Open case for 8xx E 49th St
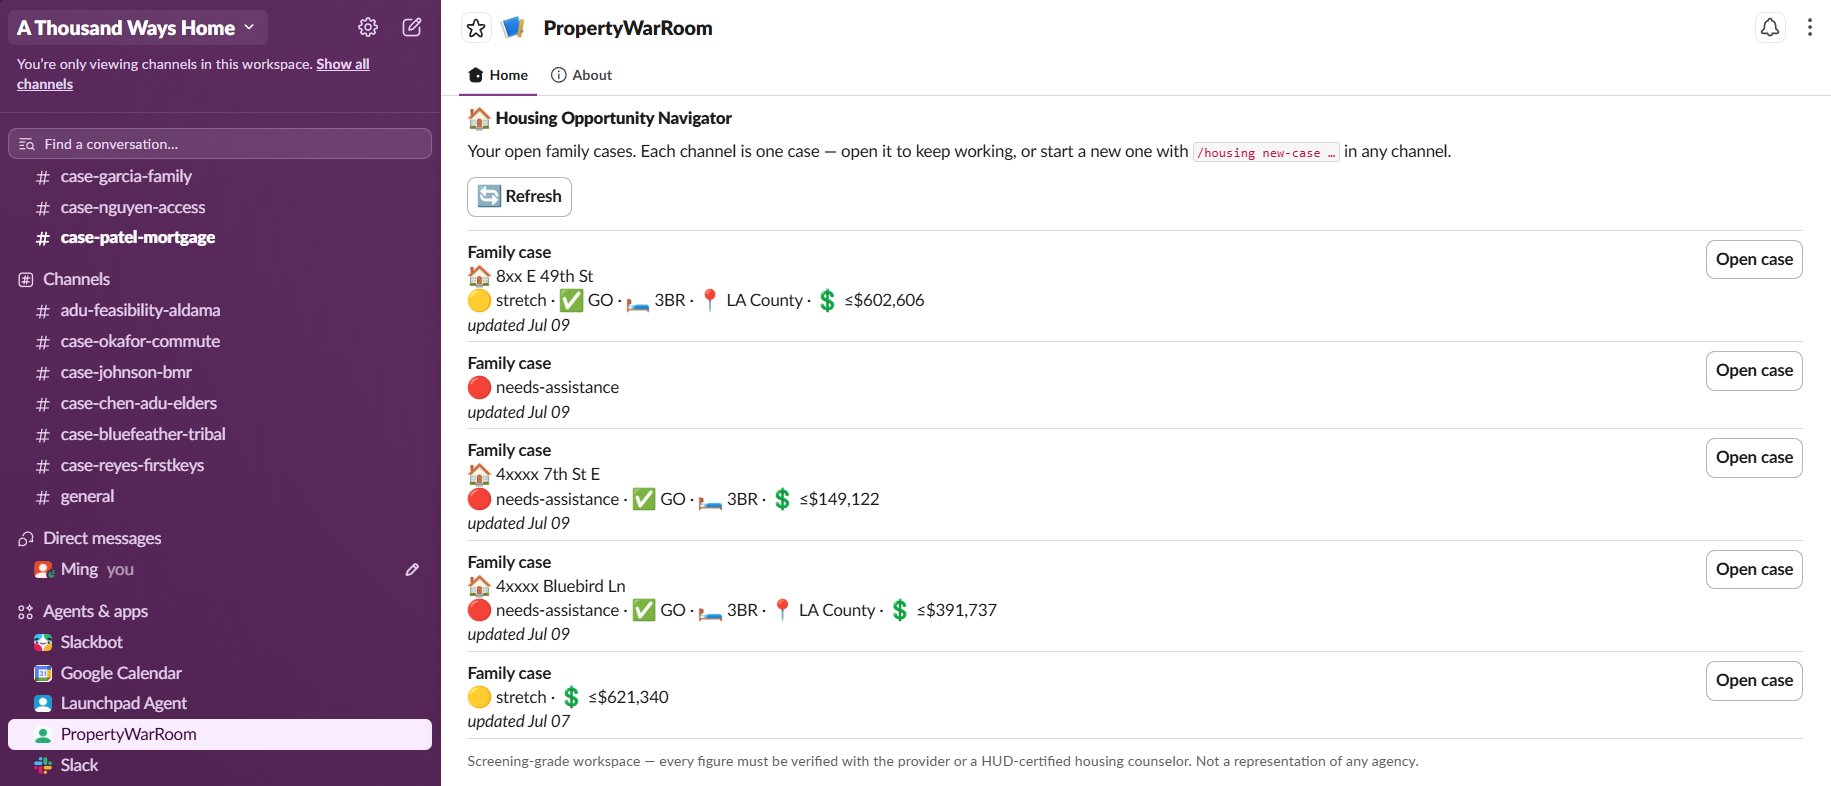Image resolution: width=1831 pixels, height=786 pixels. pos(1754,259)
